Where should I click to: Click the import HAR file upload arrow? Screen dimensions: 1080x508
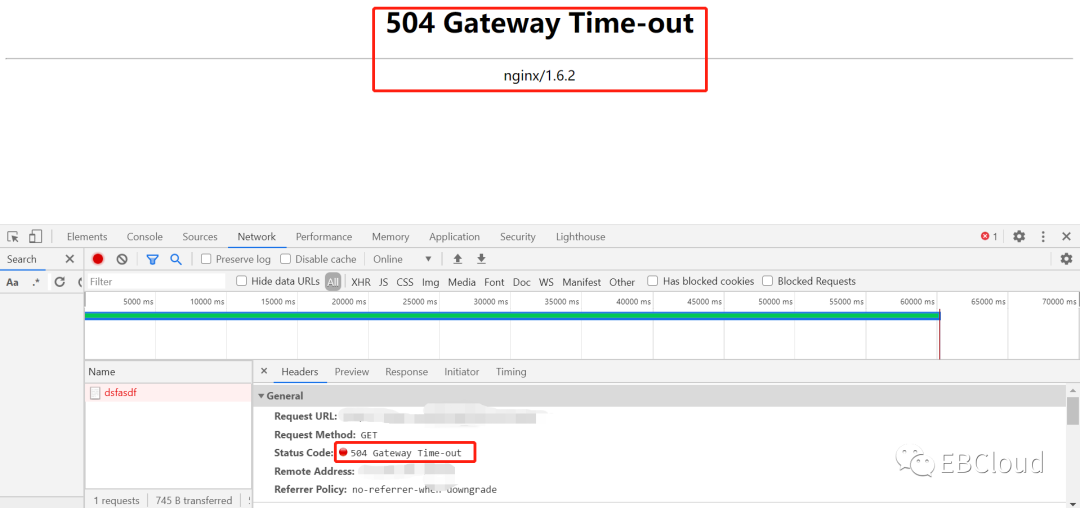(x=458, y=259)
